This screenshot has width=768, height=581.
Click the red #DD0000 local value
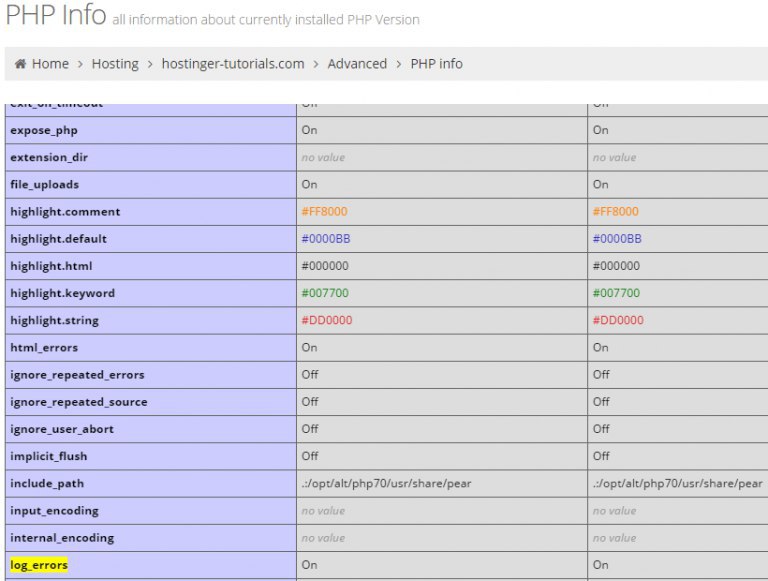coord(327,320)
